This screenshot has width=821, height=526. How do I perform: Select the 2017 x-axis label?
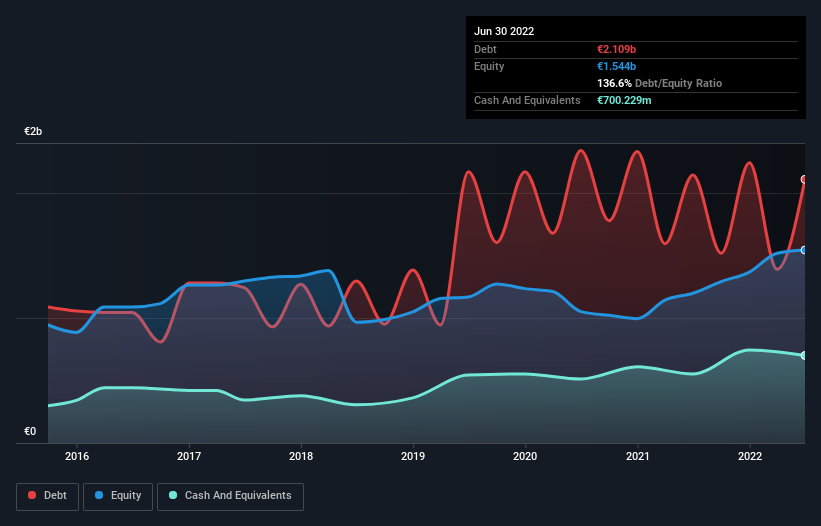[x=189, y=456]
